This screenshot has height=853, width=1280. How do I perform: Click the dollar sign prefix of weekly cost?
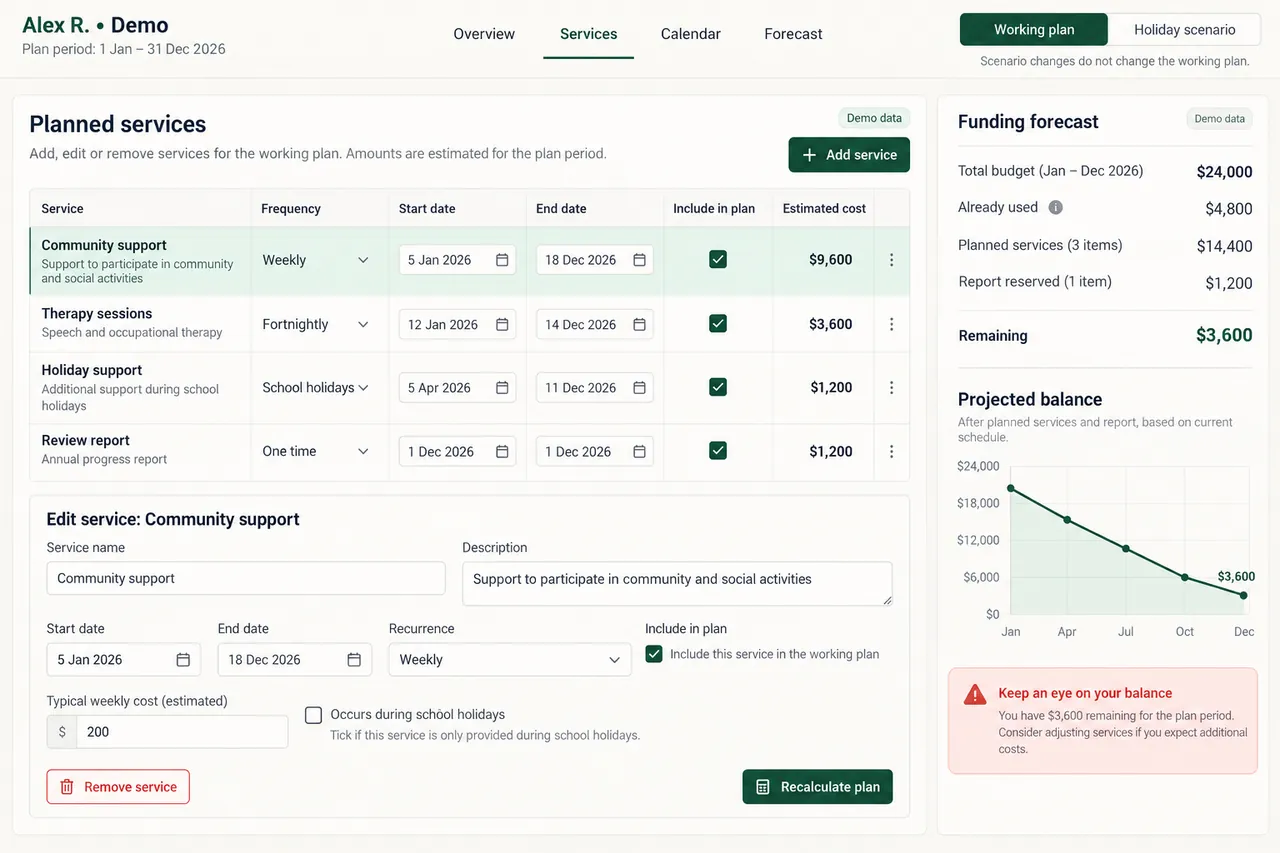pyautogui.click(x=62, y=732)
